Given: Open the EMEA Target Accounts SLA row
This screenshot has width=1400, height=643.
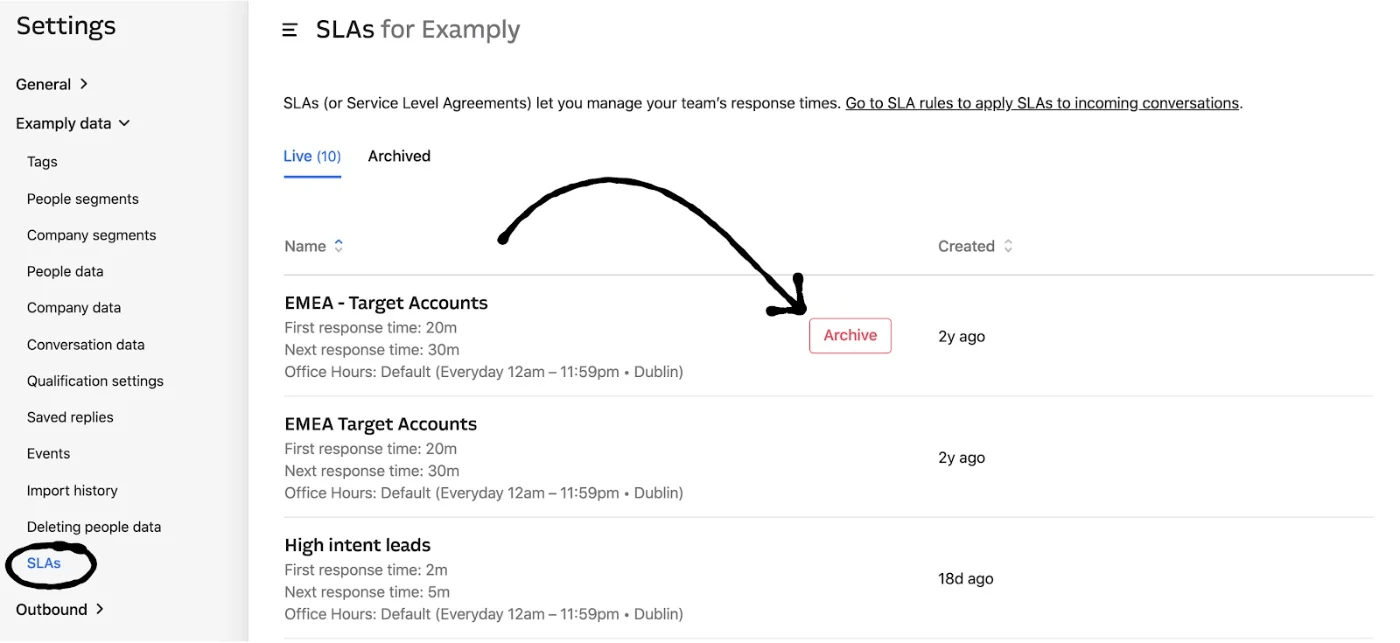Looking at the screenshot, I should (x=380, y=424).
